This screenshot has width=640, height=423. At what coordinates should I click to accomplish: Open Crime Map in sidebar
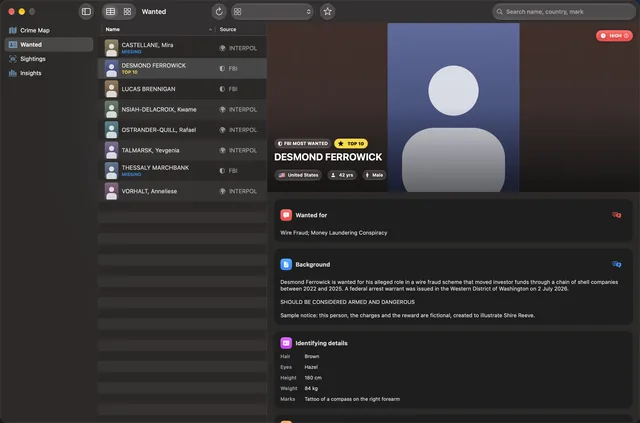click(x=49, y=30)
